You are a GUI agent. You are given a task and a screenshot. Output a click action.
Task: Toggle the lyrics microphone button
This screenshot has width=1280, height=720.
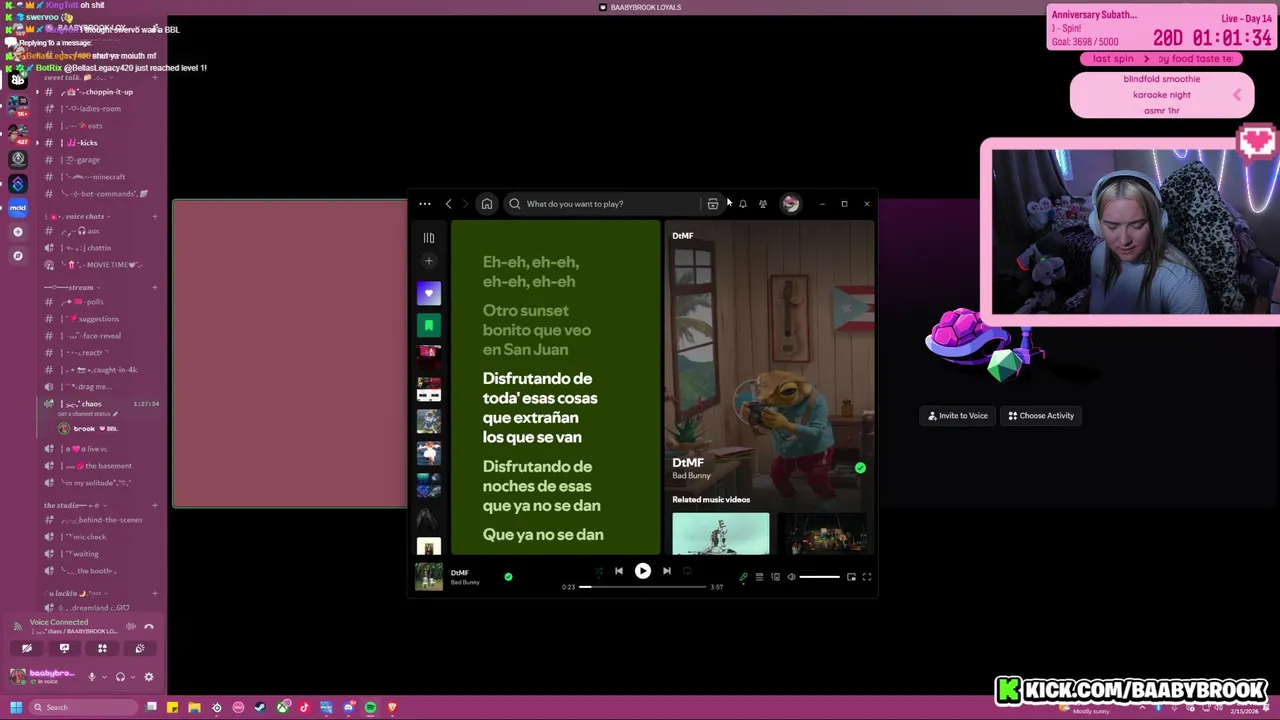[x=743, y=577]
